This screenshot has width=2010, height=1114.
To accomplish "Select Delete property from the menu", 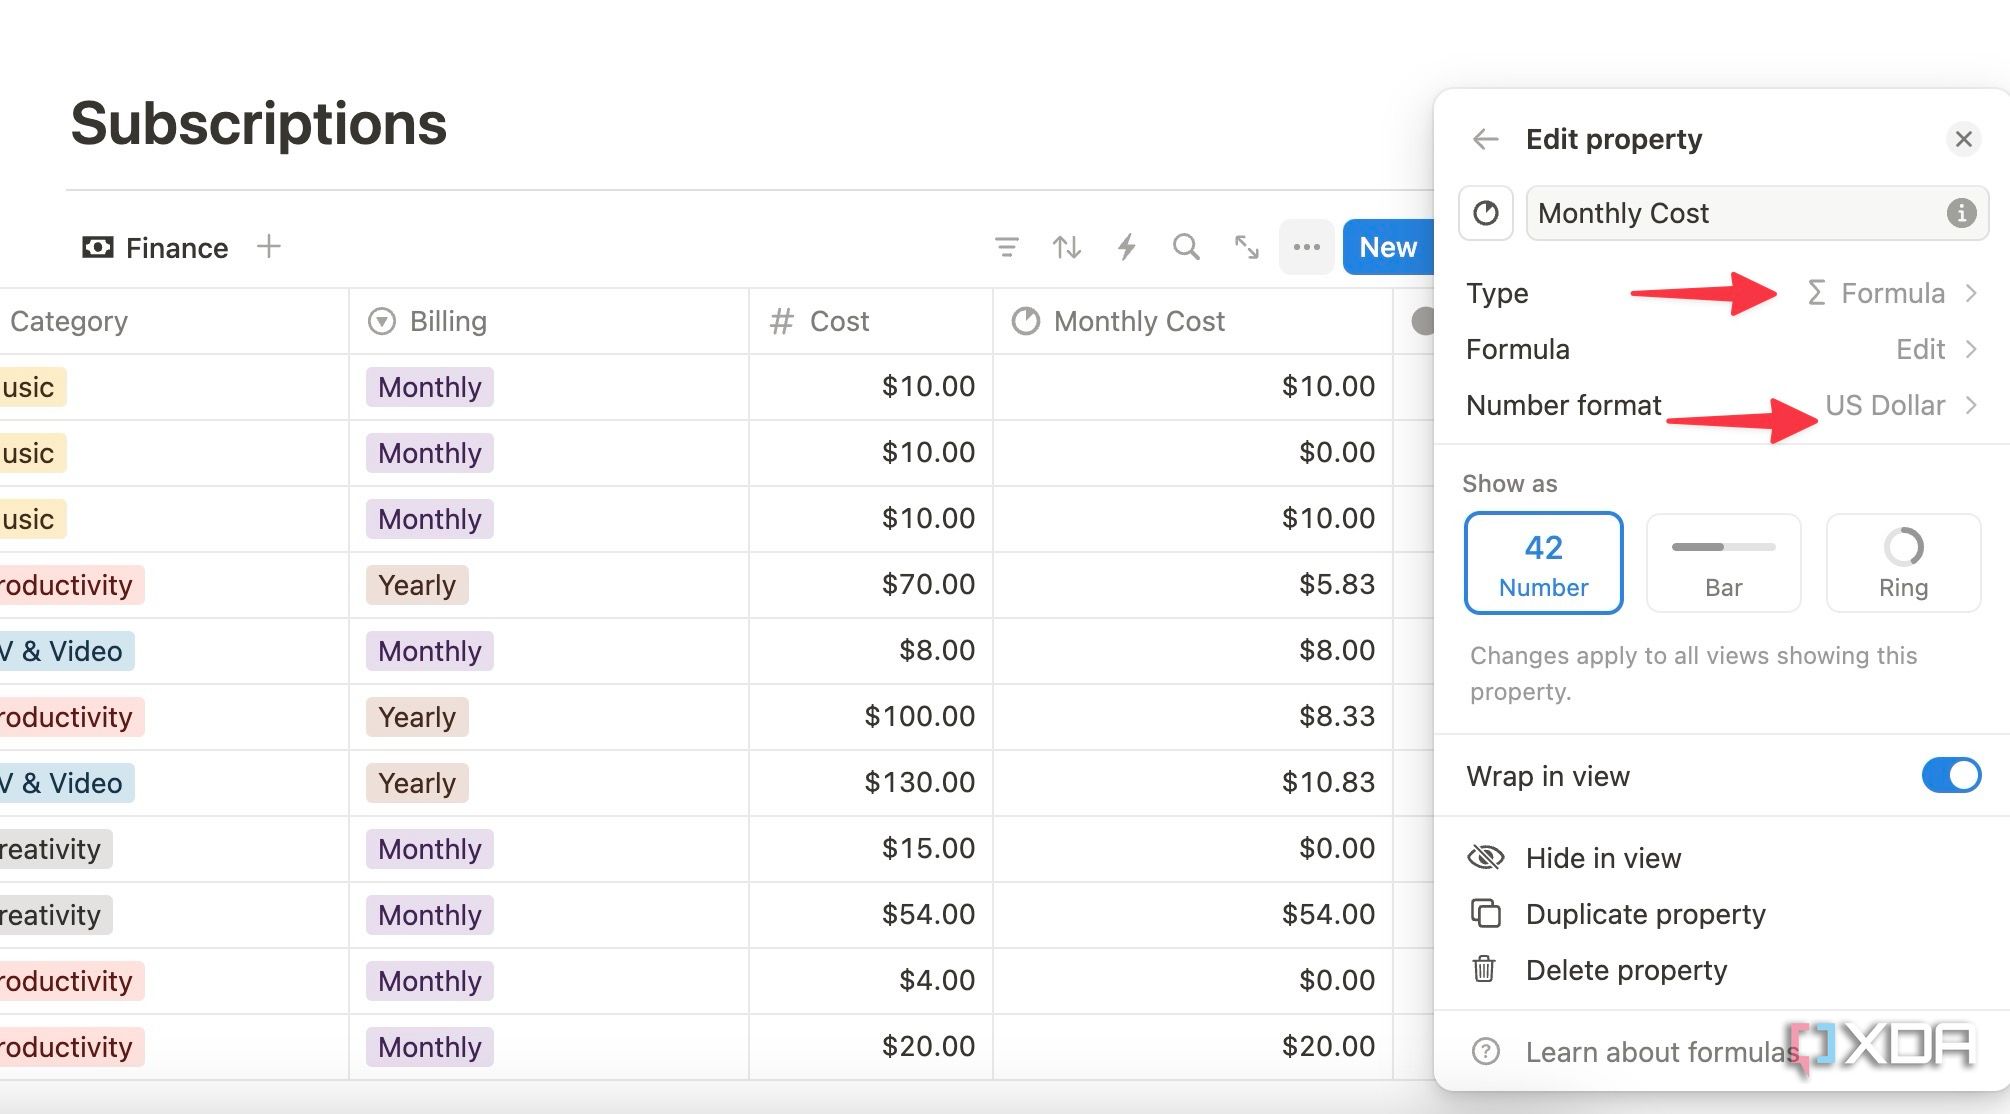I will coord(1626,969).
